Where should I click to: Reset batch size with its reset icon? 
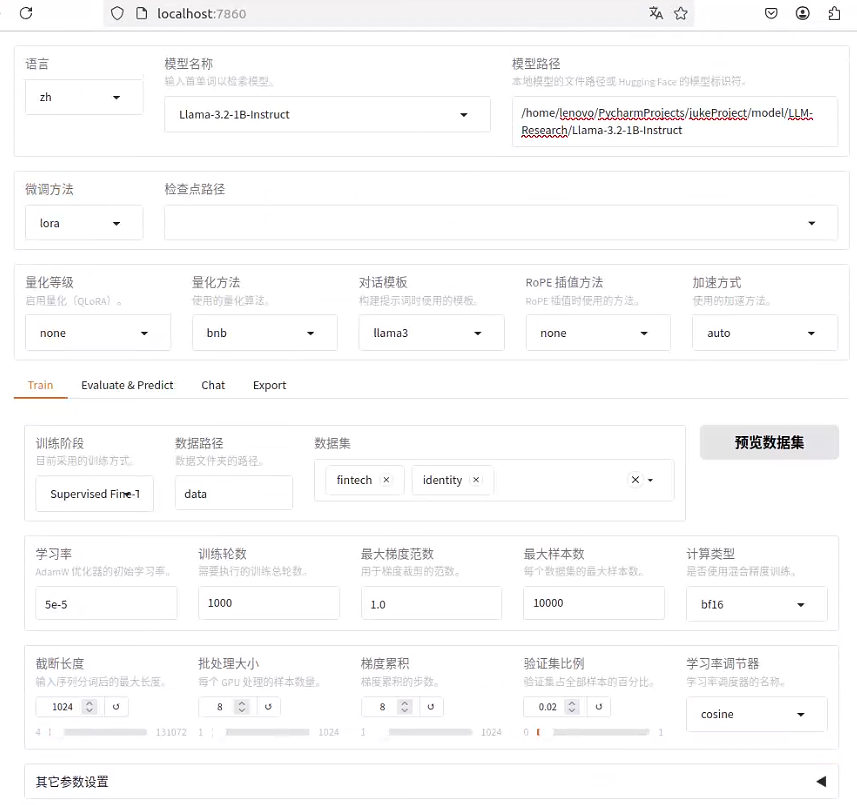click(267, 707)
